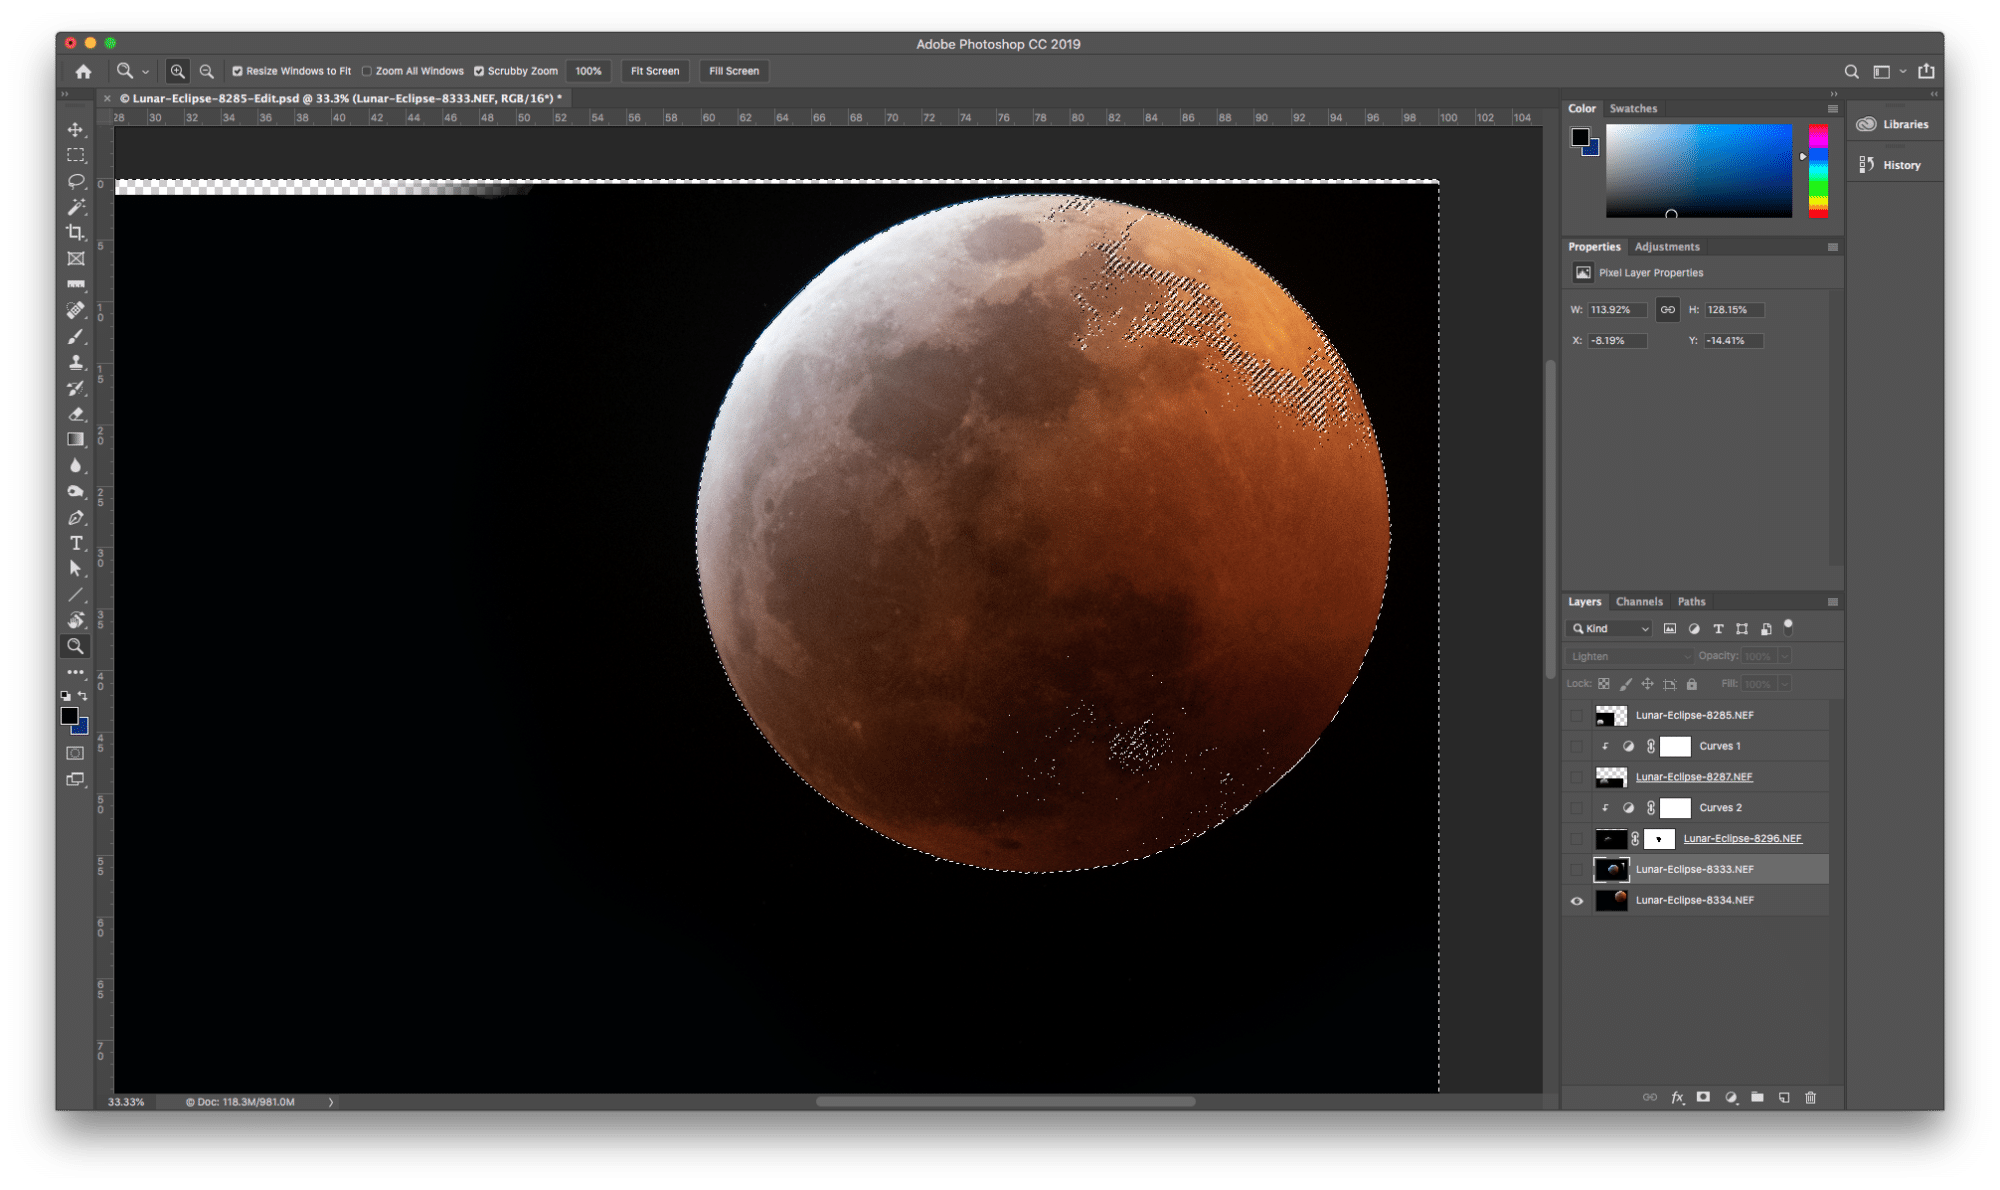Viewport: 2000px width, 1190px height.
Task: Select the Brush tool
Action: pyautogui.click(x=76, y=337)
